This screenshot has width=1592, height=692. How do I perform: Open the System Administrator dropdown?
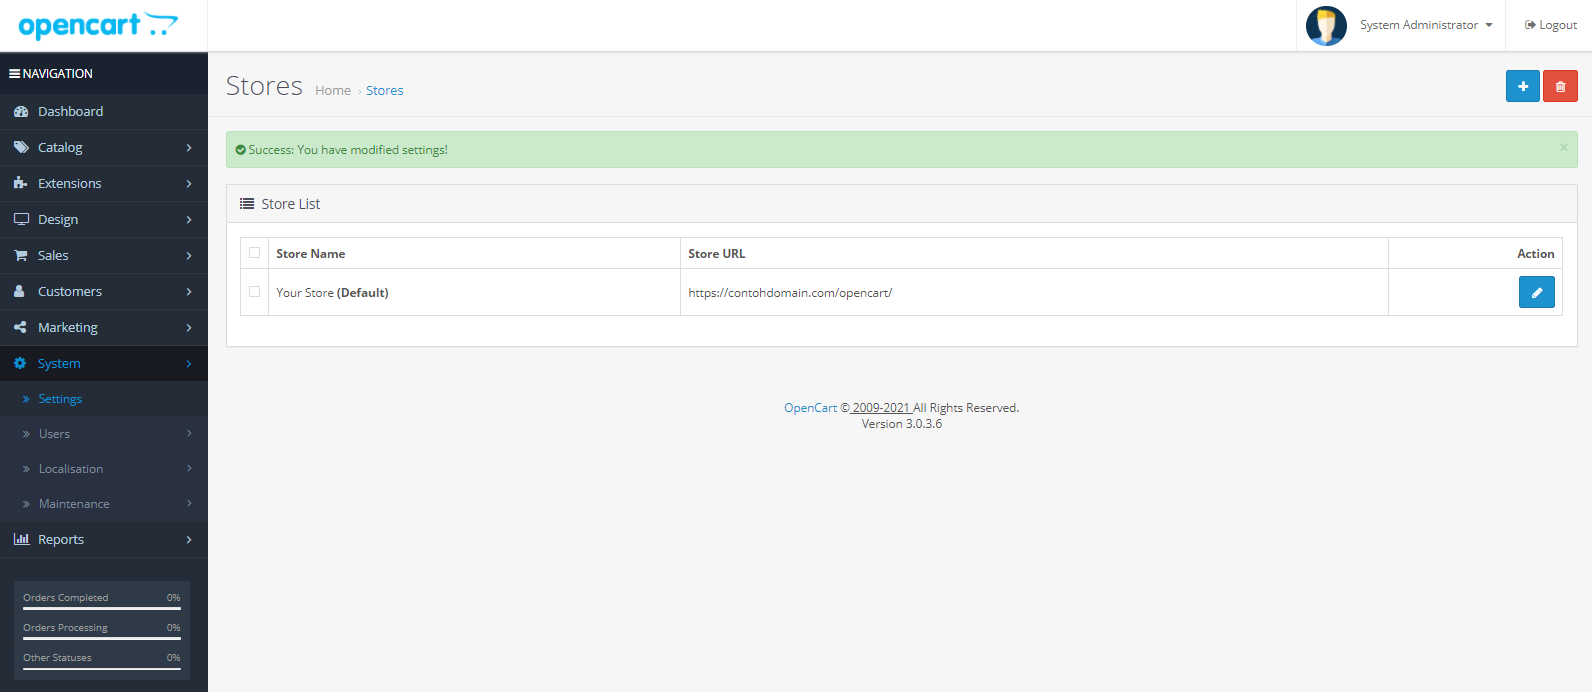pyautogui.click(x=1425, y=25)
